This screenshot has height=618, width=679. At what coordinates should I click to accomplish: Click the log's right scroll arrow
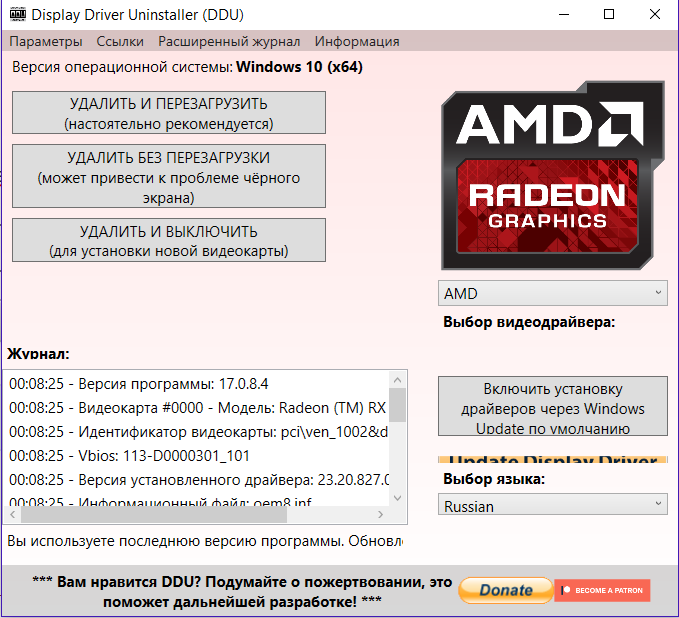point(380,514)
